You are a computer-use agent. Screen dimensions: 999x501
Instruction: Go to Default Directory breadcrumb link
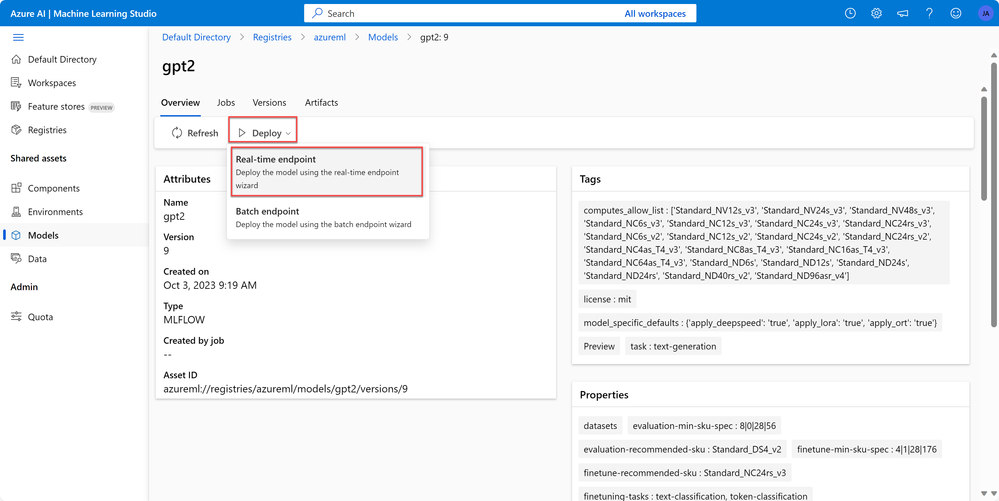point(196,38)
